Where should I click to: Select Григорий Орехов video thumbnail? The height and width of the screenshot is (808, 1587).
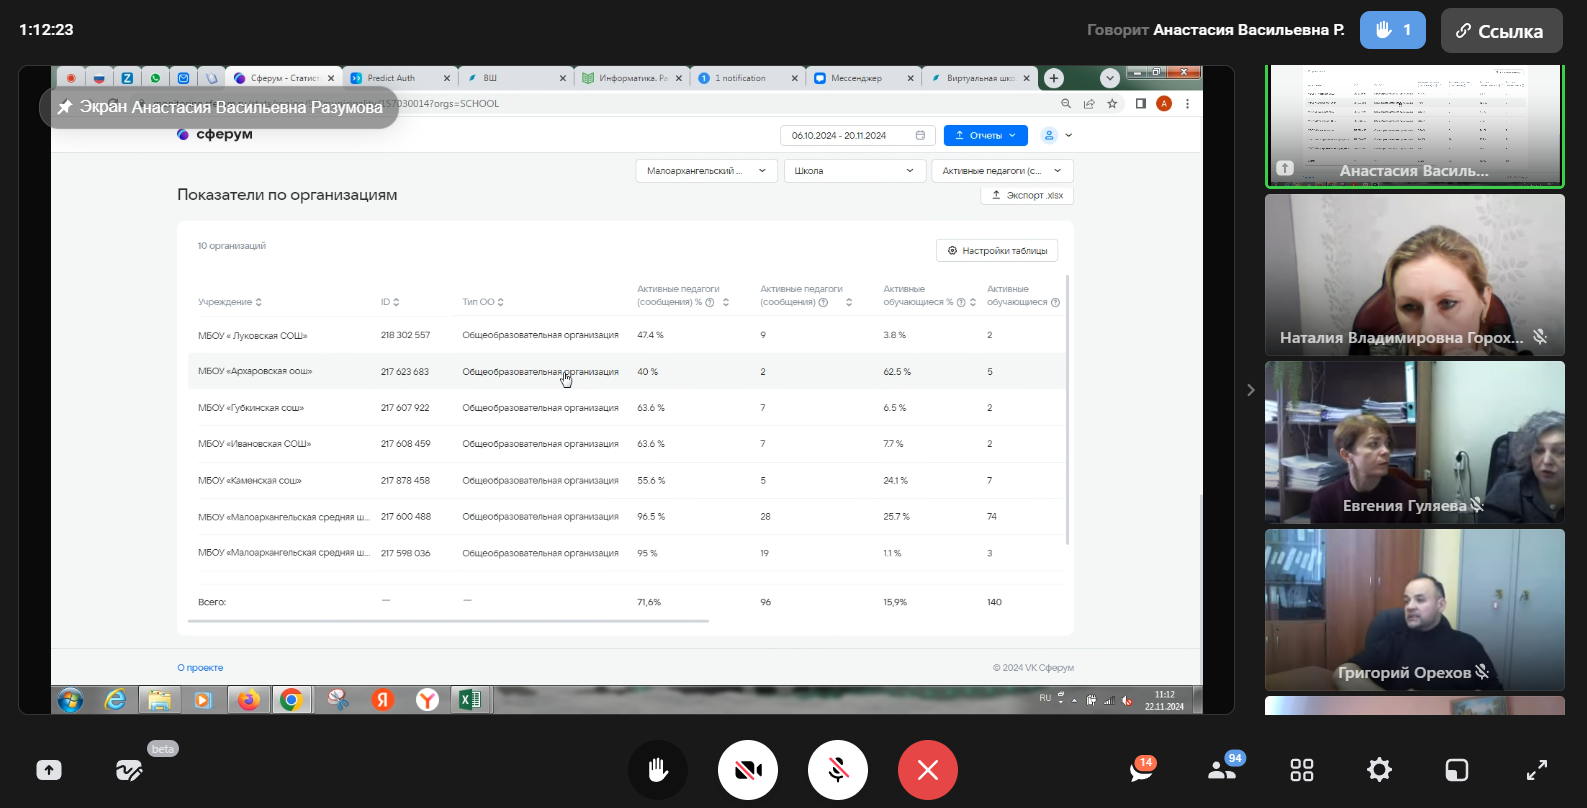click(x=1414, y=609)
